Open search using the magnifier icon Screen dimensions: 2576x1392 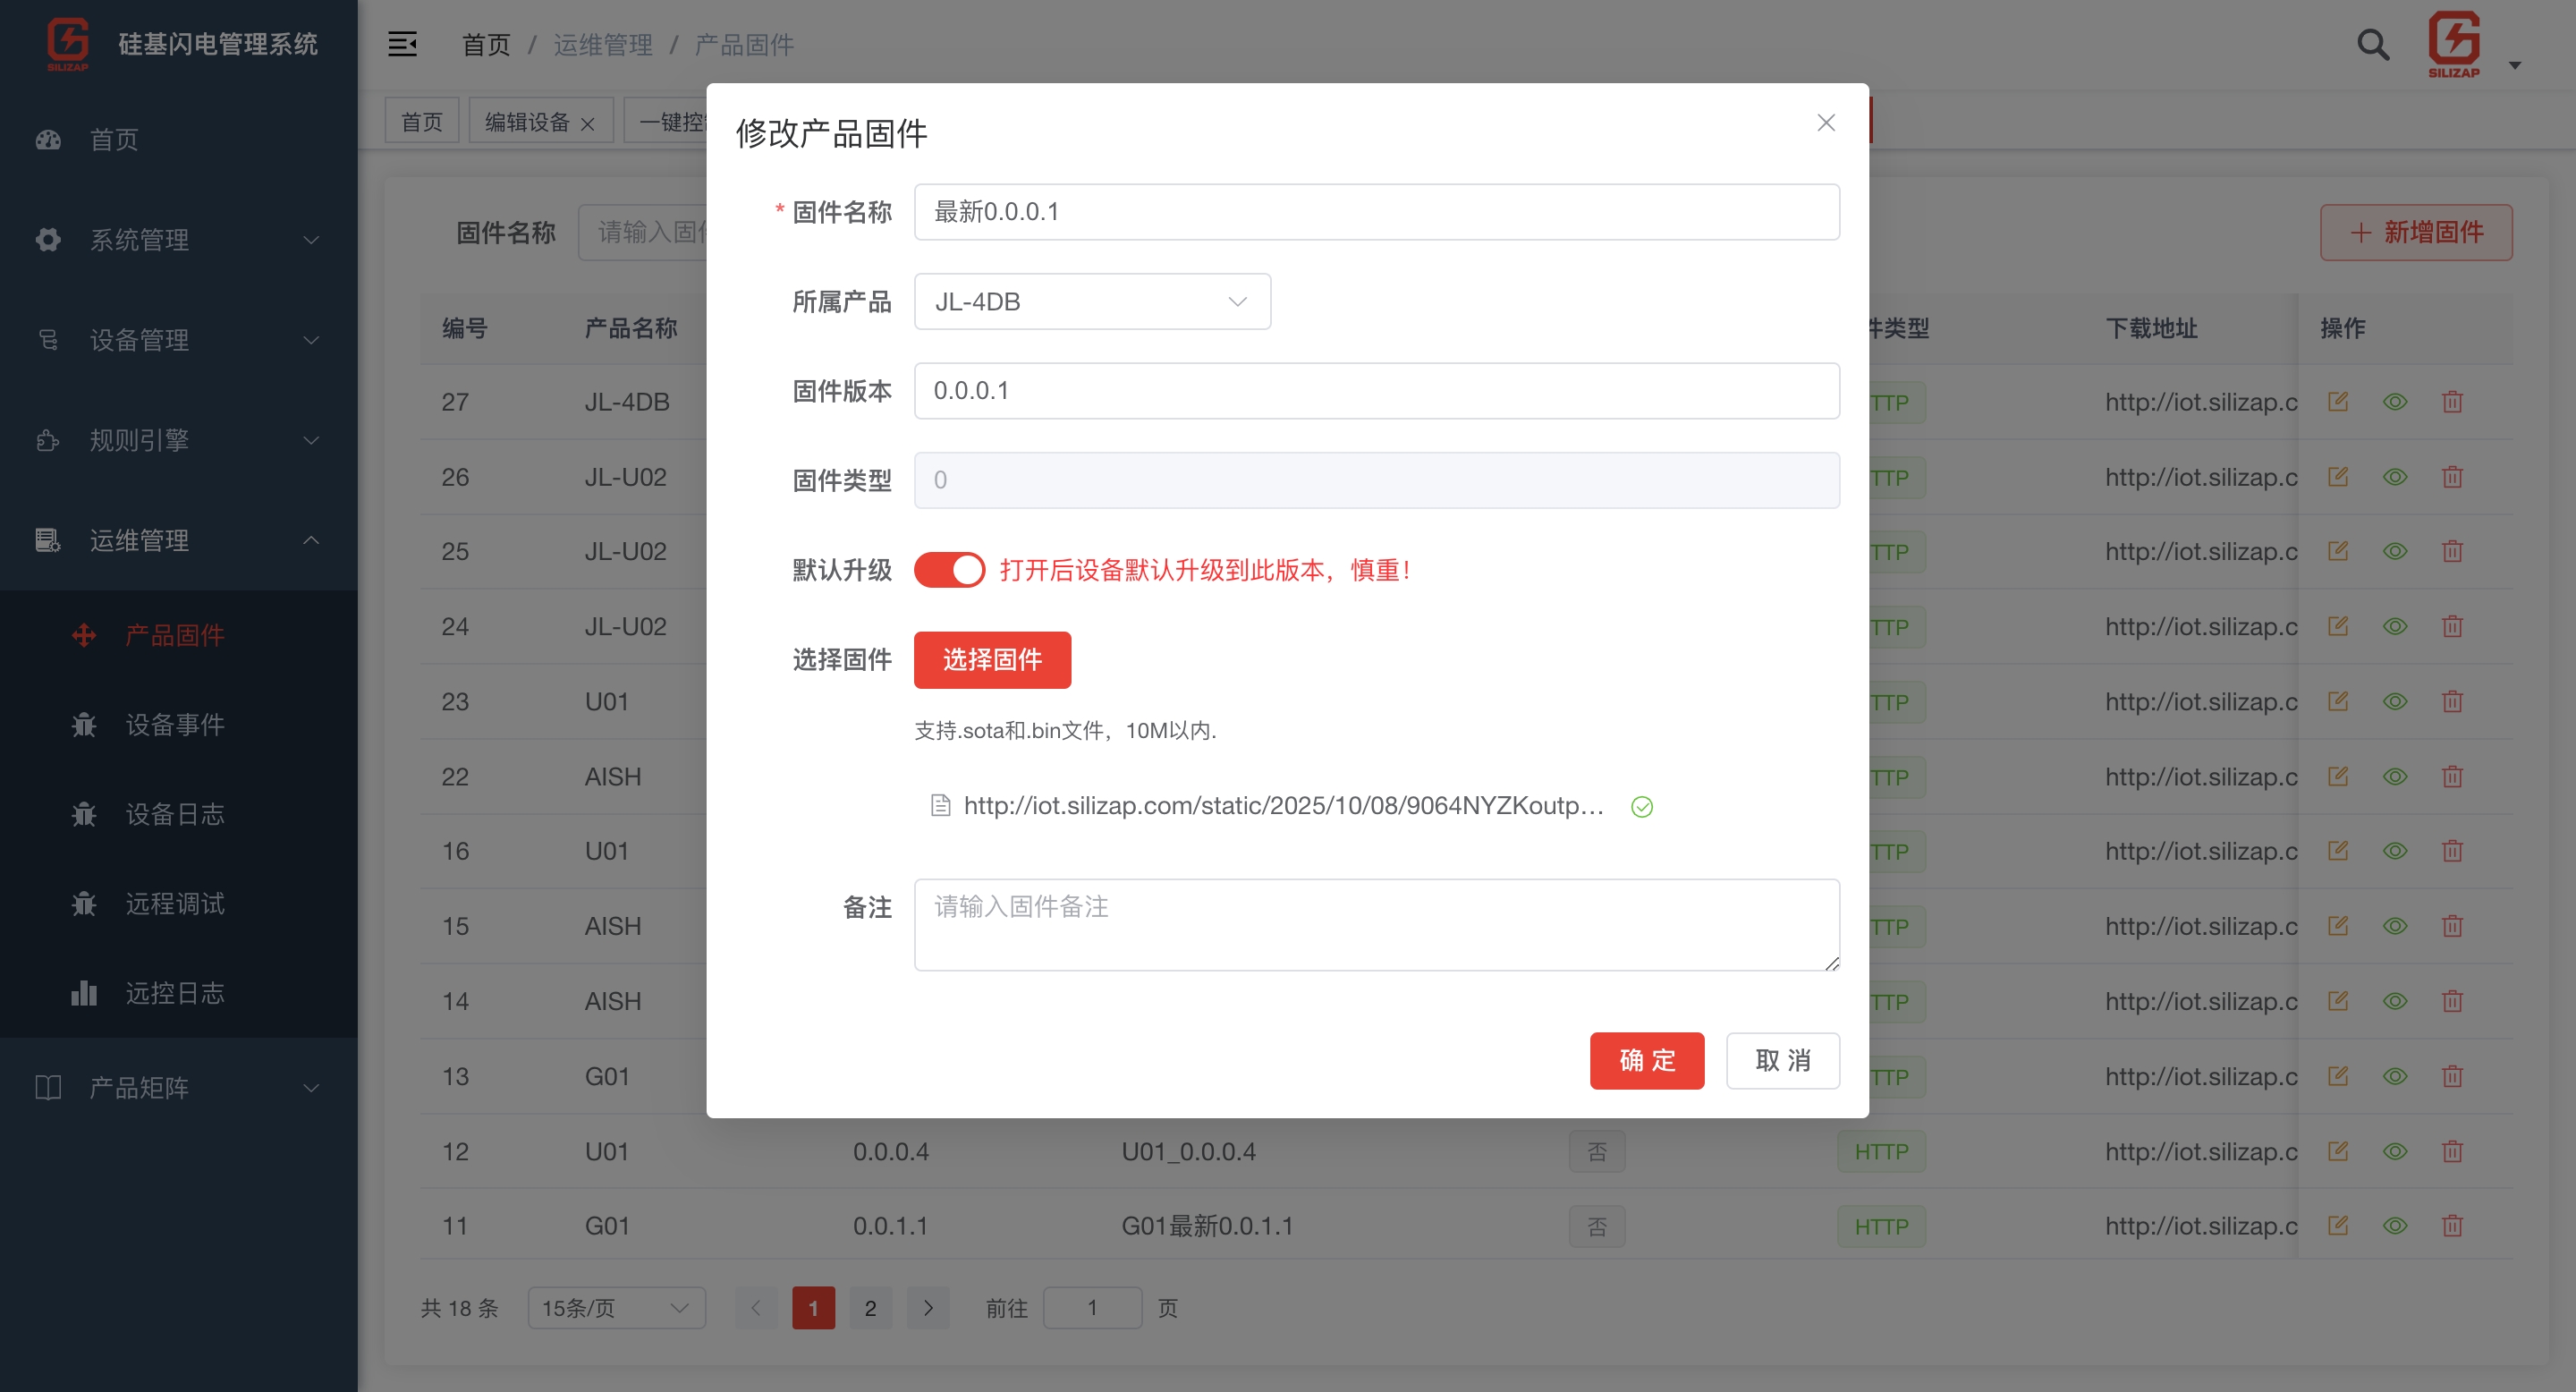(x=2372, y=44)
